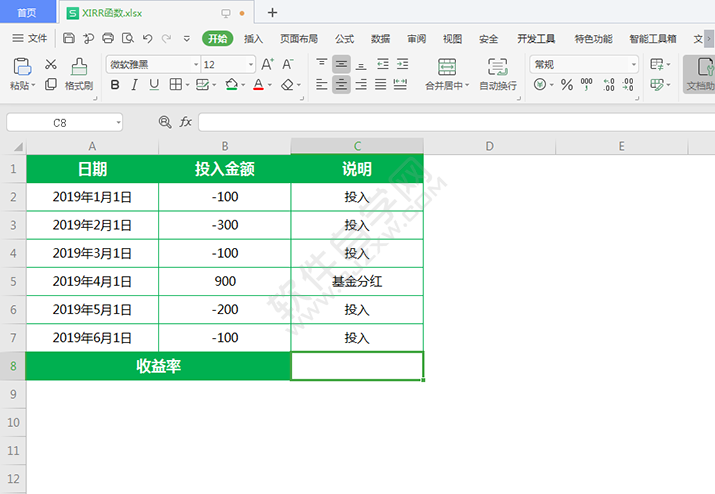Screen dimensions: 715x494
Task: Click the magnifier icon beside formula bar
Action: tap(165, 122)
